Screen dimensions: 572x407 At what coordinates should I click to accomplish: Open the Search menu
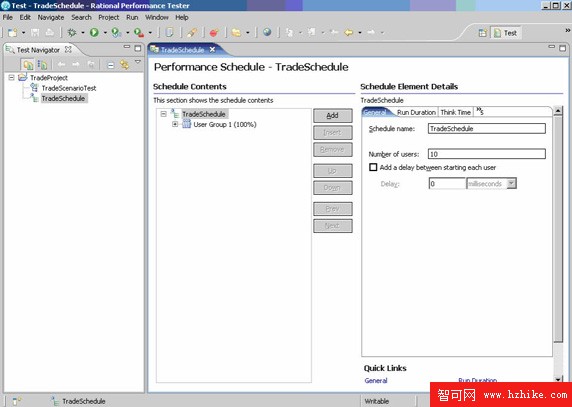point(81,18)
